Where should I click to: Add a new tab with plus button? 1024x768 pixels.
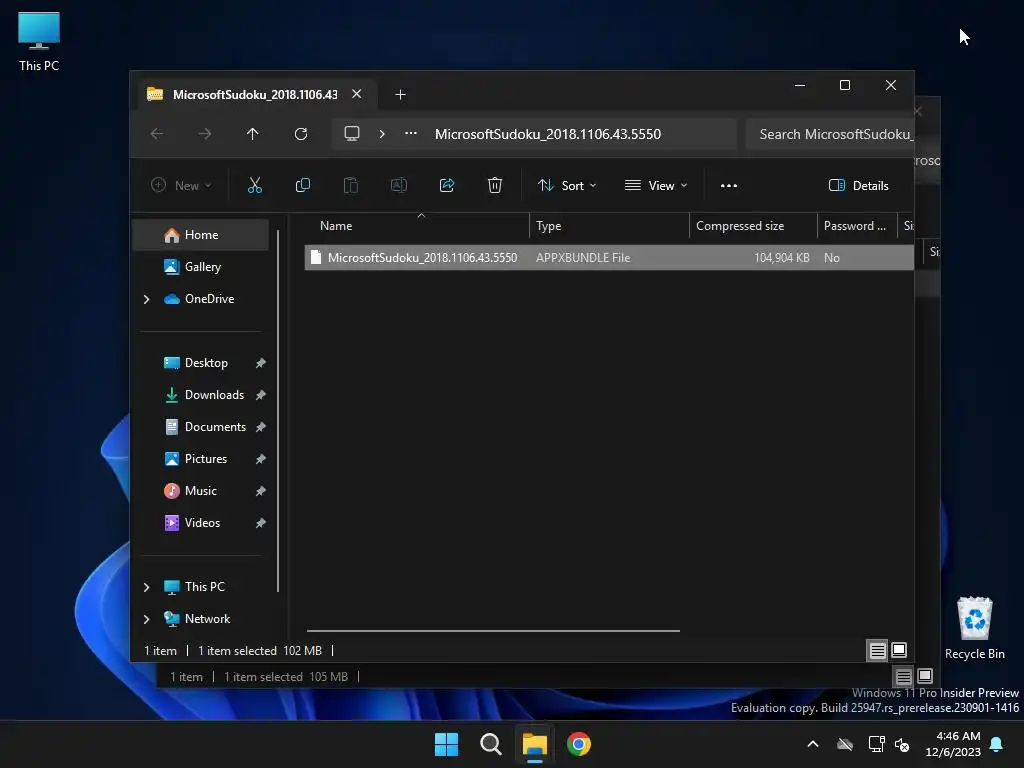[x=400, y=95]
